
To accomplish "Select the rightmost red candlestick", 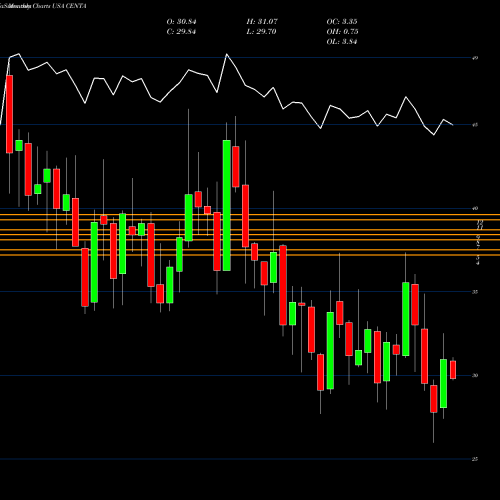I will pos(453,369).
